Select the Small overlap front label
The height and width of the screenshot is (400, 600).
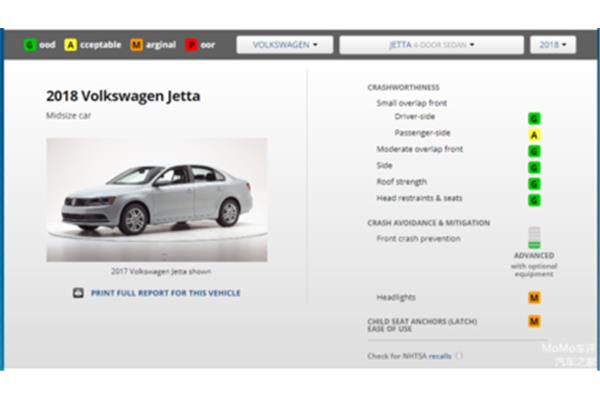click(x=412, y=103)
